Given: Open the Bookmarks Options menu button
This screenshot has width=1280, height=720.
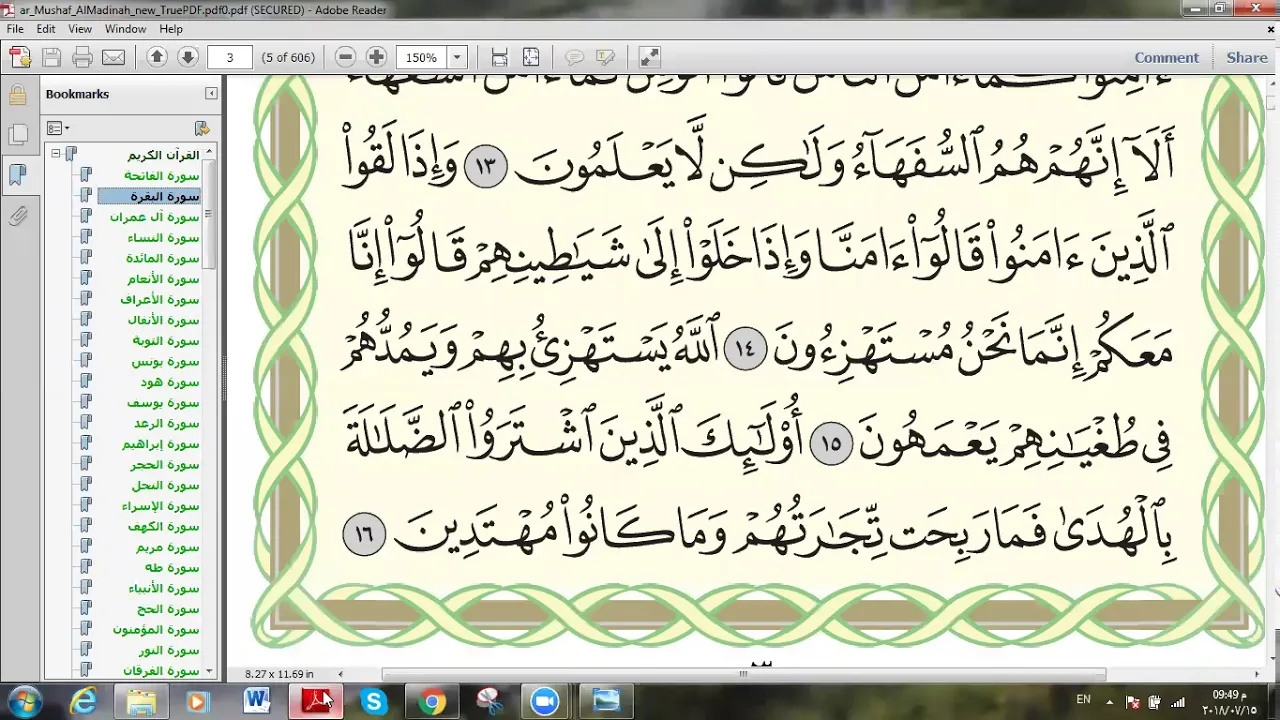Looking at the screenshot, I should coord(58,128).
